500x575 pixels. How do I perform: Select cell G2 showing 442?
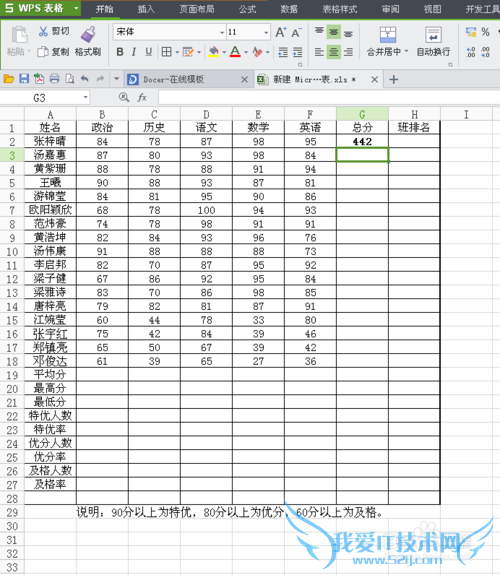[362, 141]
